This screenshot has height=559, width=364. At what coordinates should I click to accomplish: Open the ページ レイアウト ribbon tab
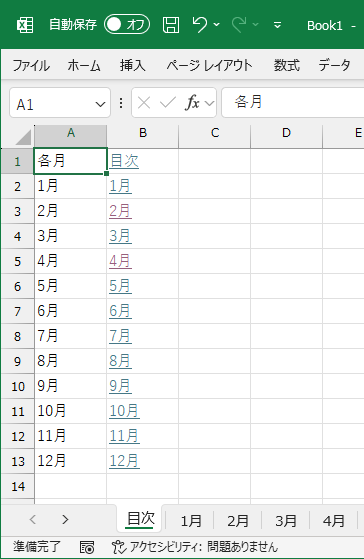click(209, 66)
